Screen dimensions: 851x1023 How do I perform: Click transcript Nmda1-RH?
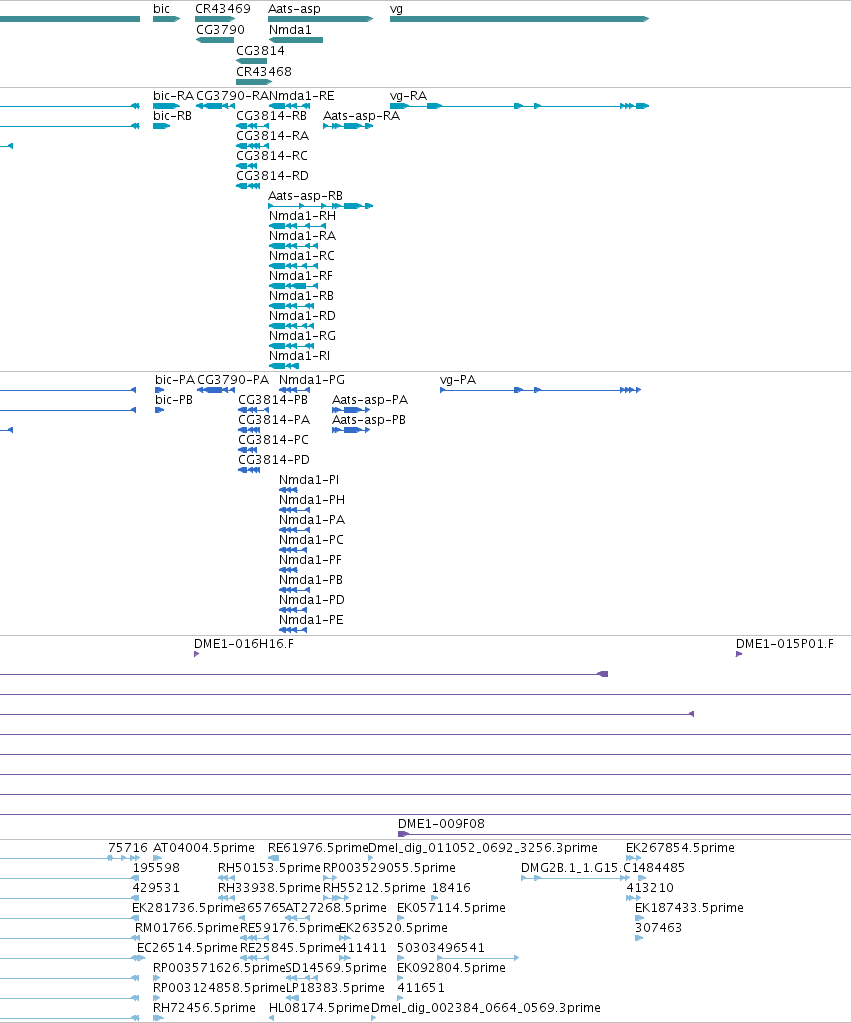click(297, 226)
